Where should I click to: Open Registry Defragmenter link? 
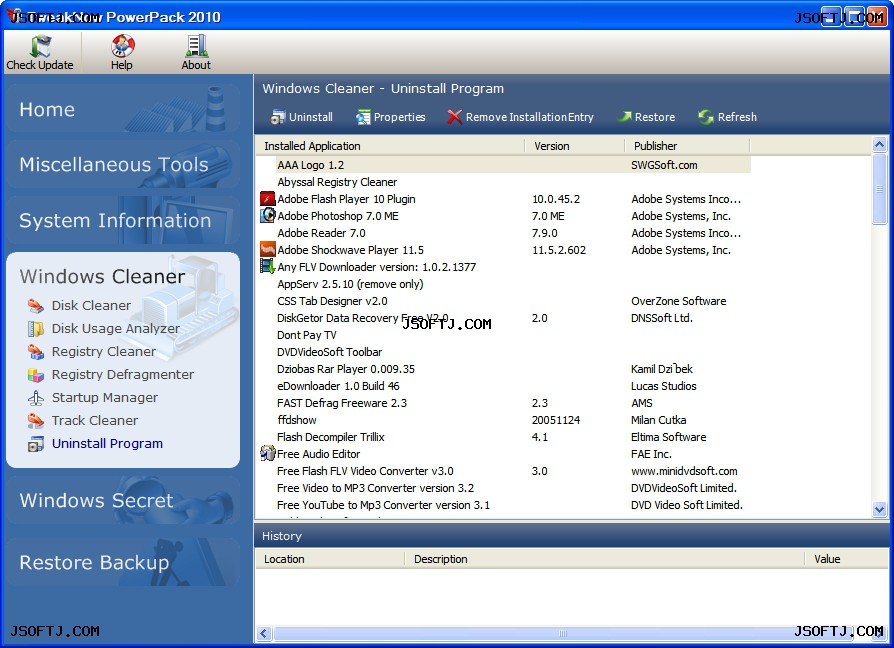(123, 374)
